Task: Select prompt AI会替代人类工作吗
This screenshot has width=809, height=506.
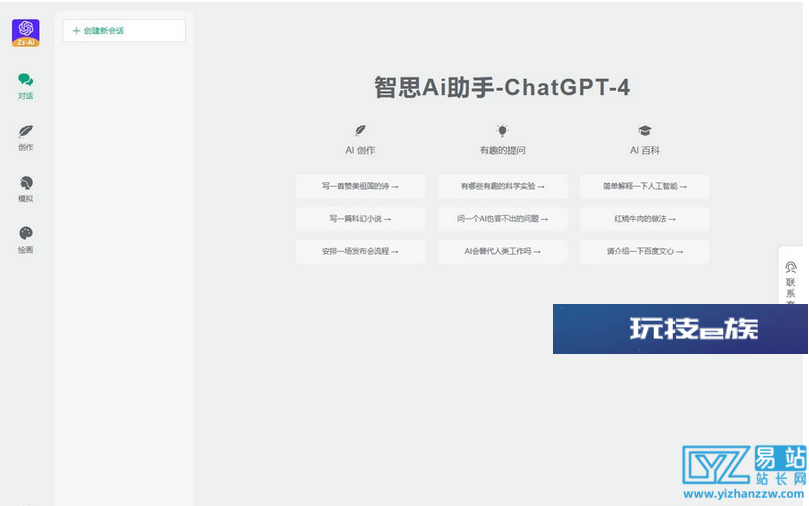Action: pos(503,251)
